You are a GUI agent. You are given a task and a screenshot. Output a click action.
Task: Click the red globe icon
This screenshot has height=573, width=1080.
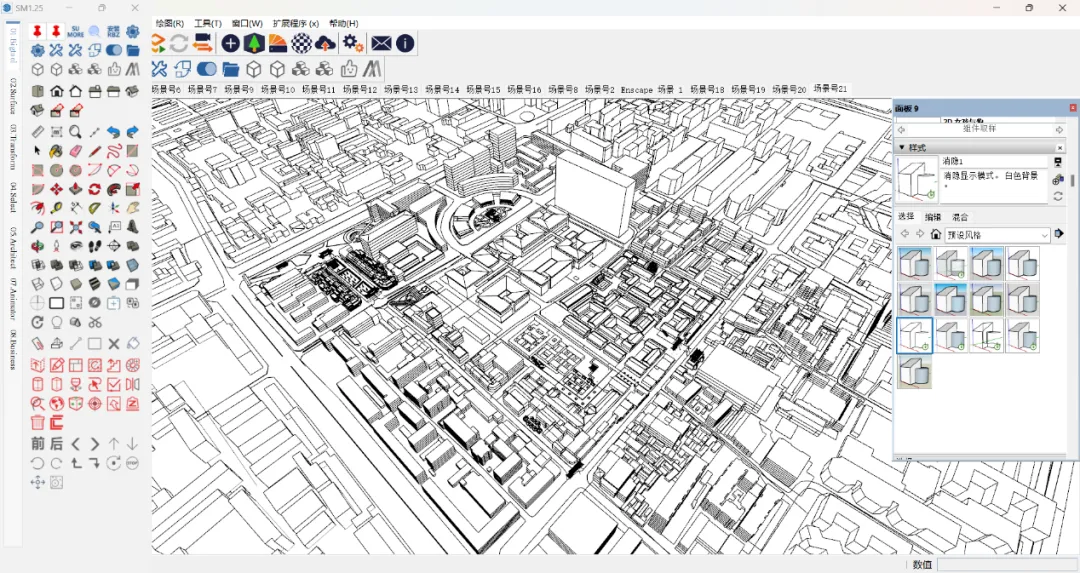pyautogui.click(x=56, y=403)
